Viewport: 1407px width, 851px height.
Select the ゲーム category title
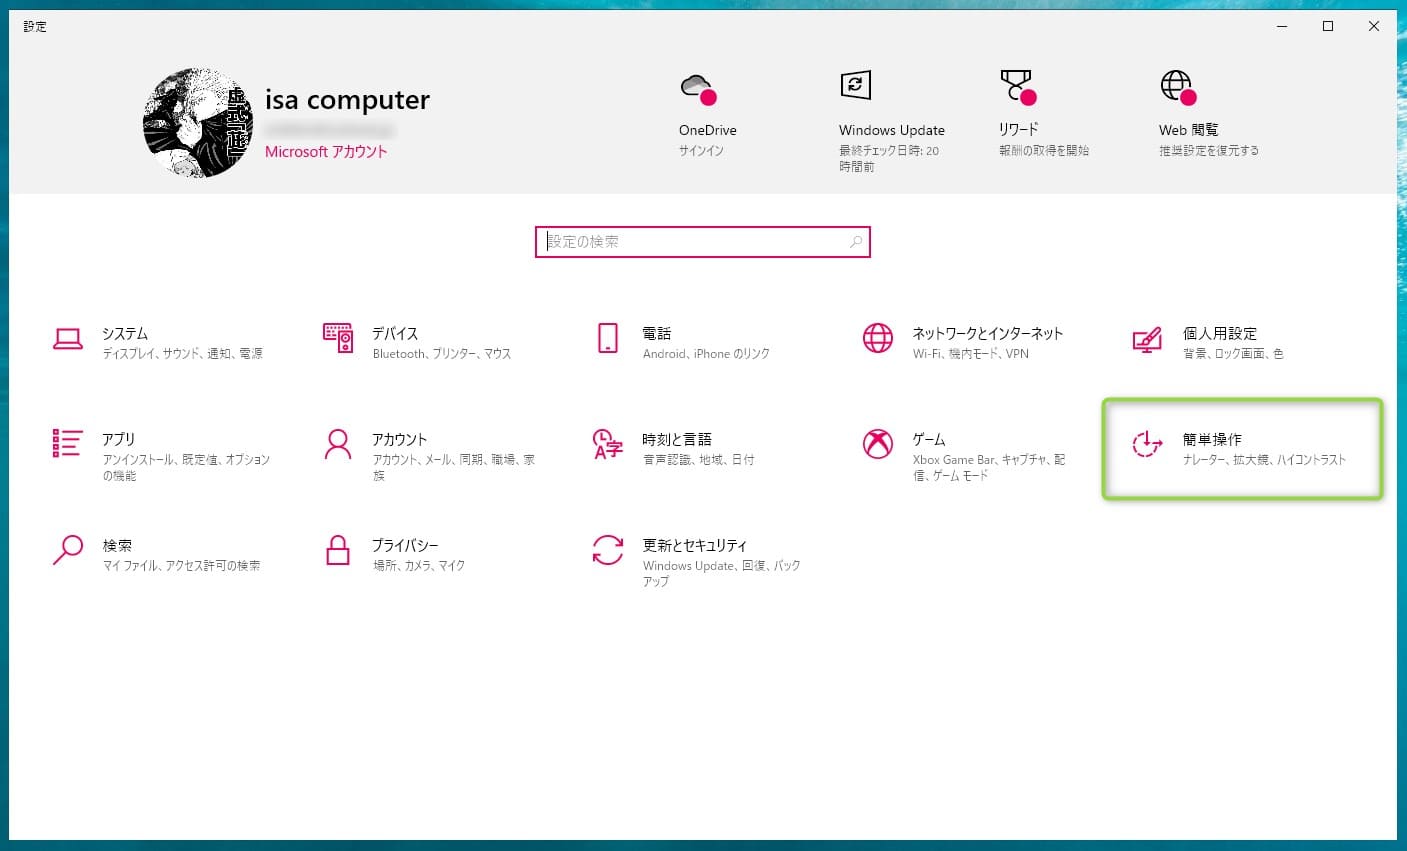tap(929, 439)
